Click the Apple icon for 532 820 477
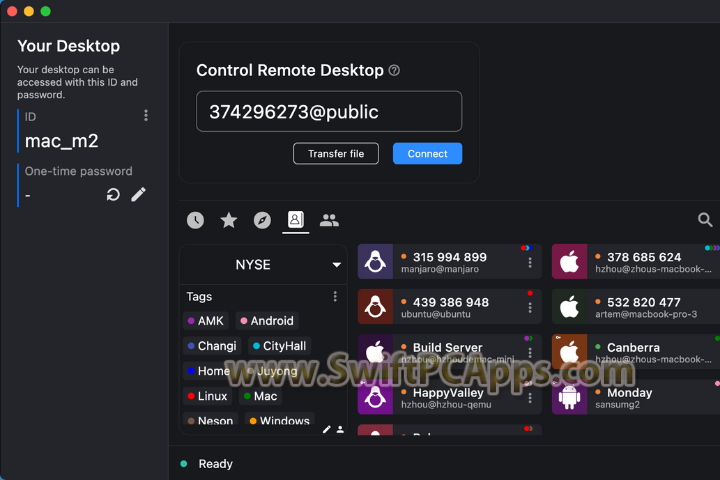This screenshot has height=480, width=720. (x=569, y=306)
